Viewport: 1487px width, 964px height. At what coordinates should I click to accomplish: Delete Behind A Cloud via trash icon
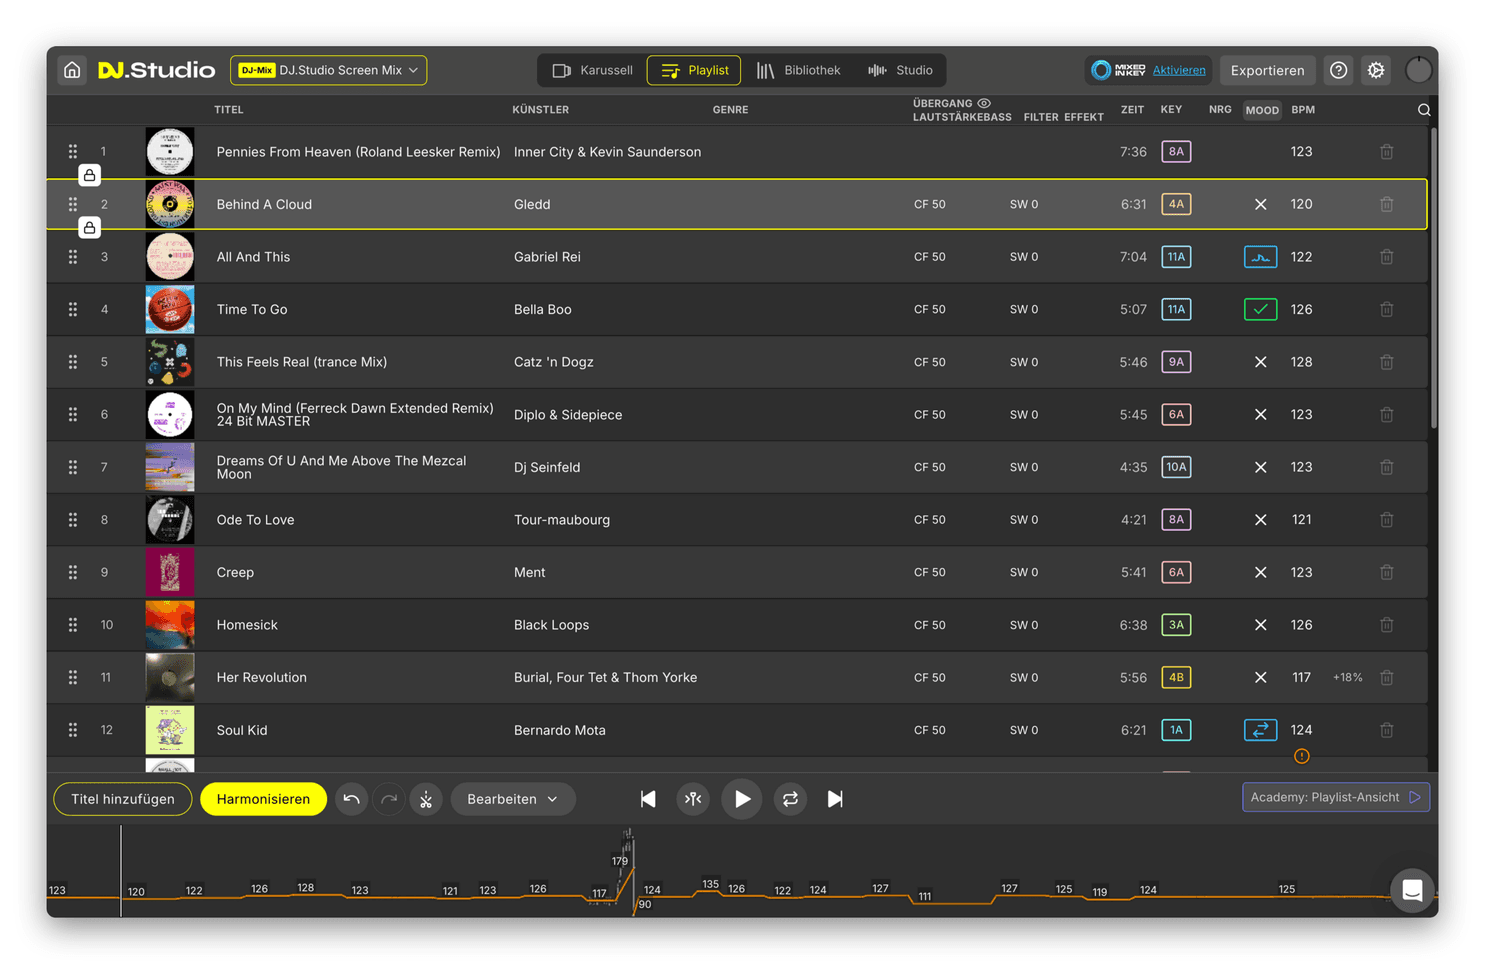pos(1386,204)
